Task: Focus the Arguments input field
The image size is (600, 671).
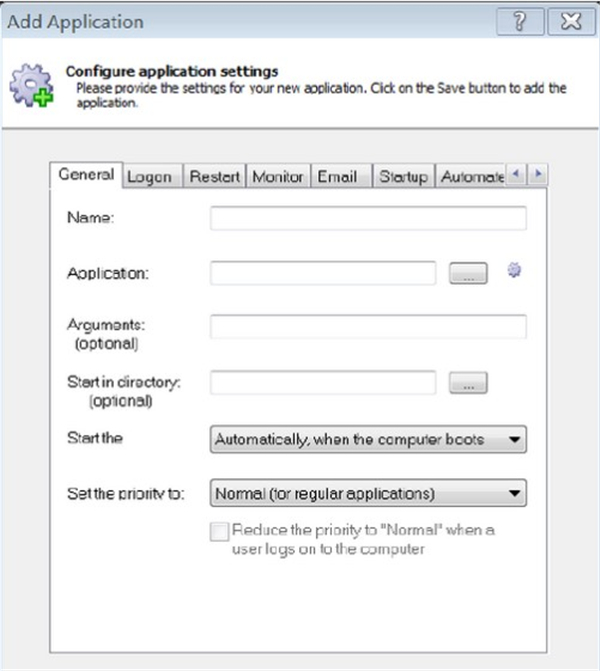Action: (368, 327)
